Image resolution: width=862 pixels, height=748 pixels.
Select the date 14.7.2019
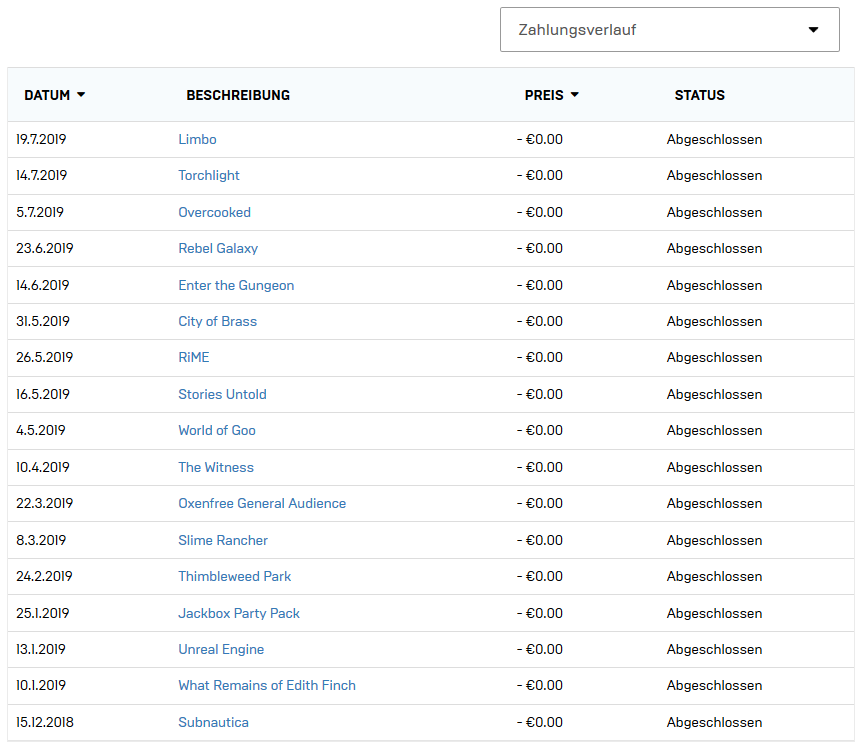point(41,176)
